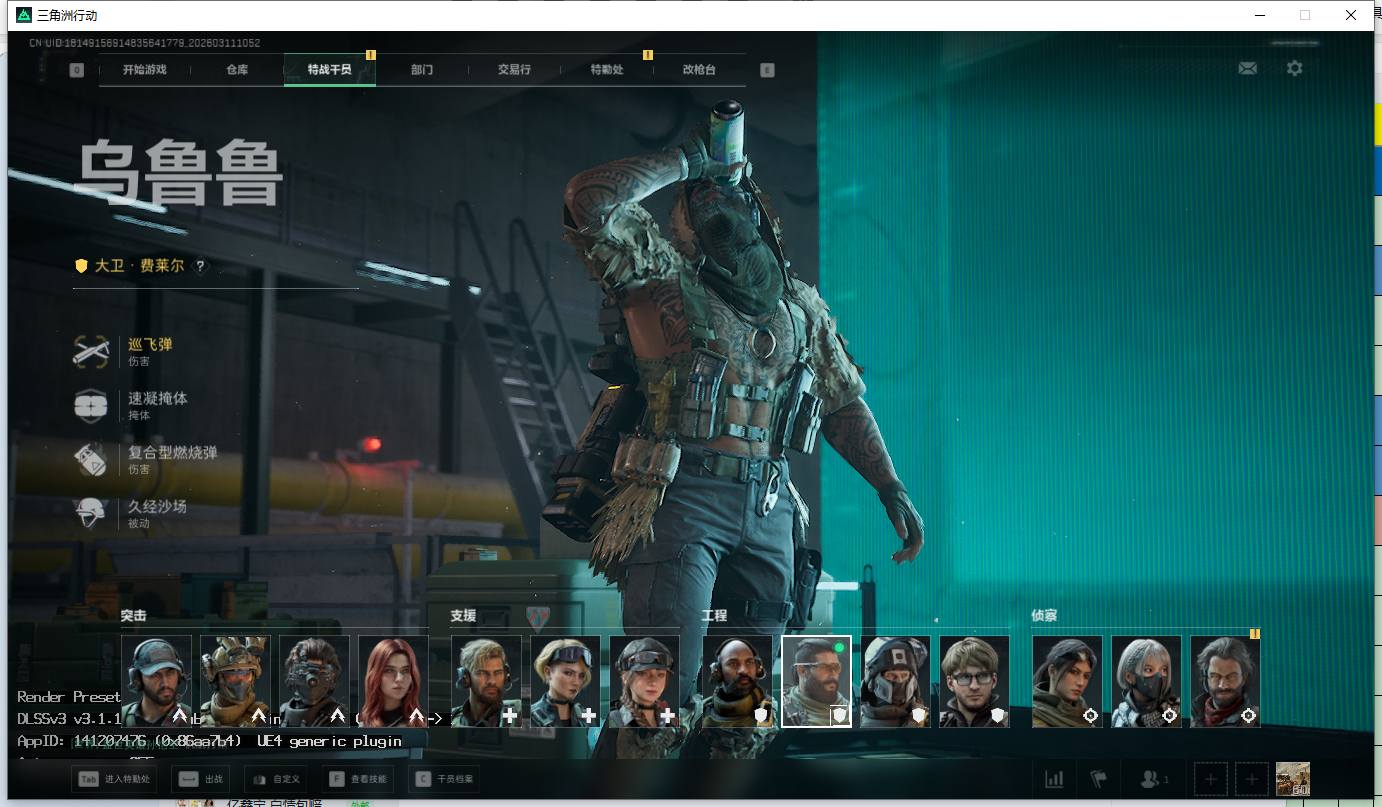Click the help question mark beside 大卫·费莱尔
This screenshot has height=807, width=1382.
(x=200, y=266)
